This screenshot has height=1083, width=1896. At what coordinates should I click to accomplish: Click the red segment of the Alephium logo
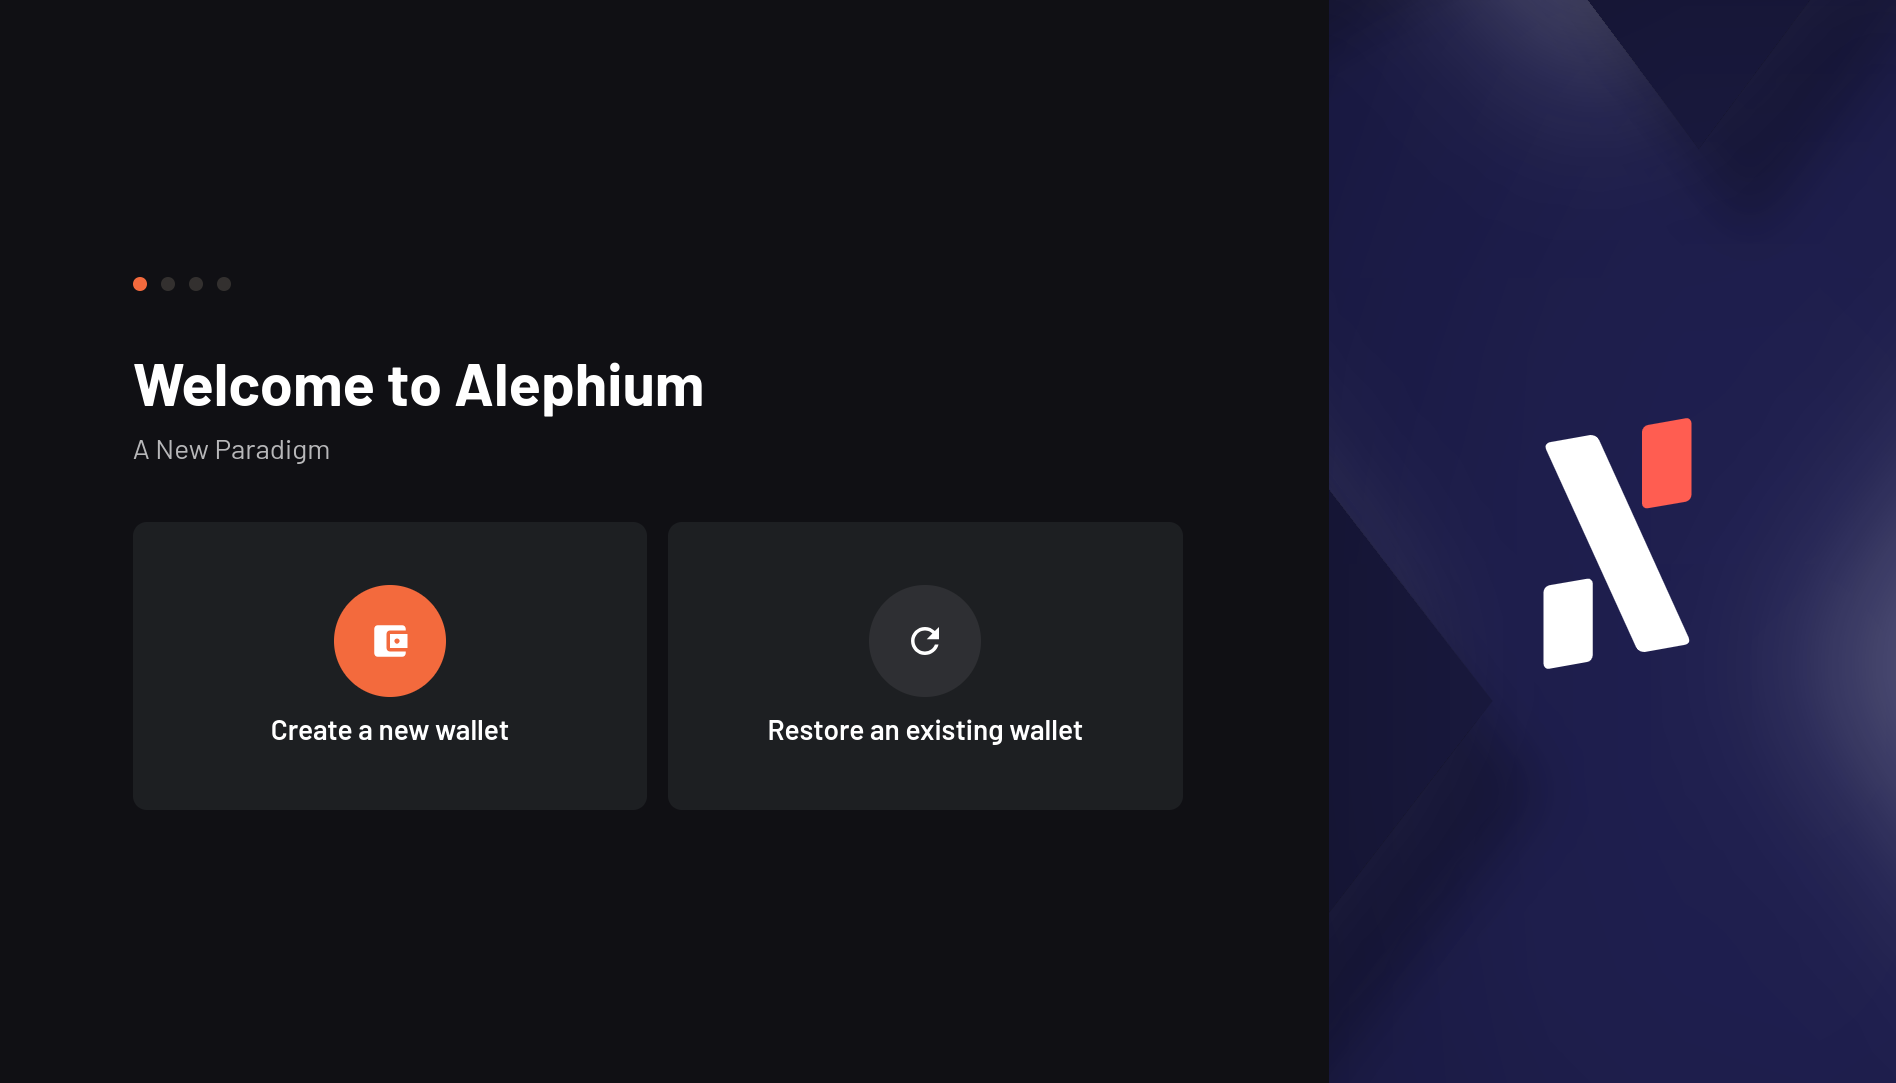pos(1667,463)
